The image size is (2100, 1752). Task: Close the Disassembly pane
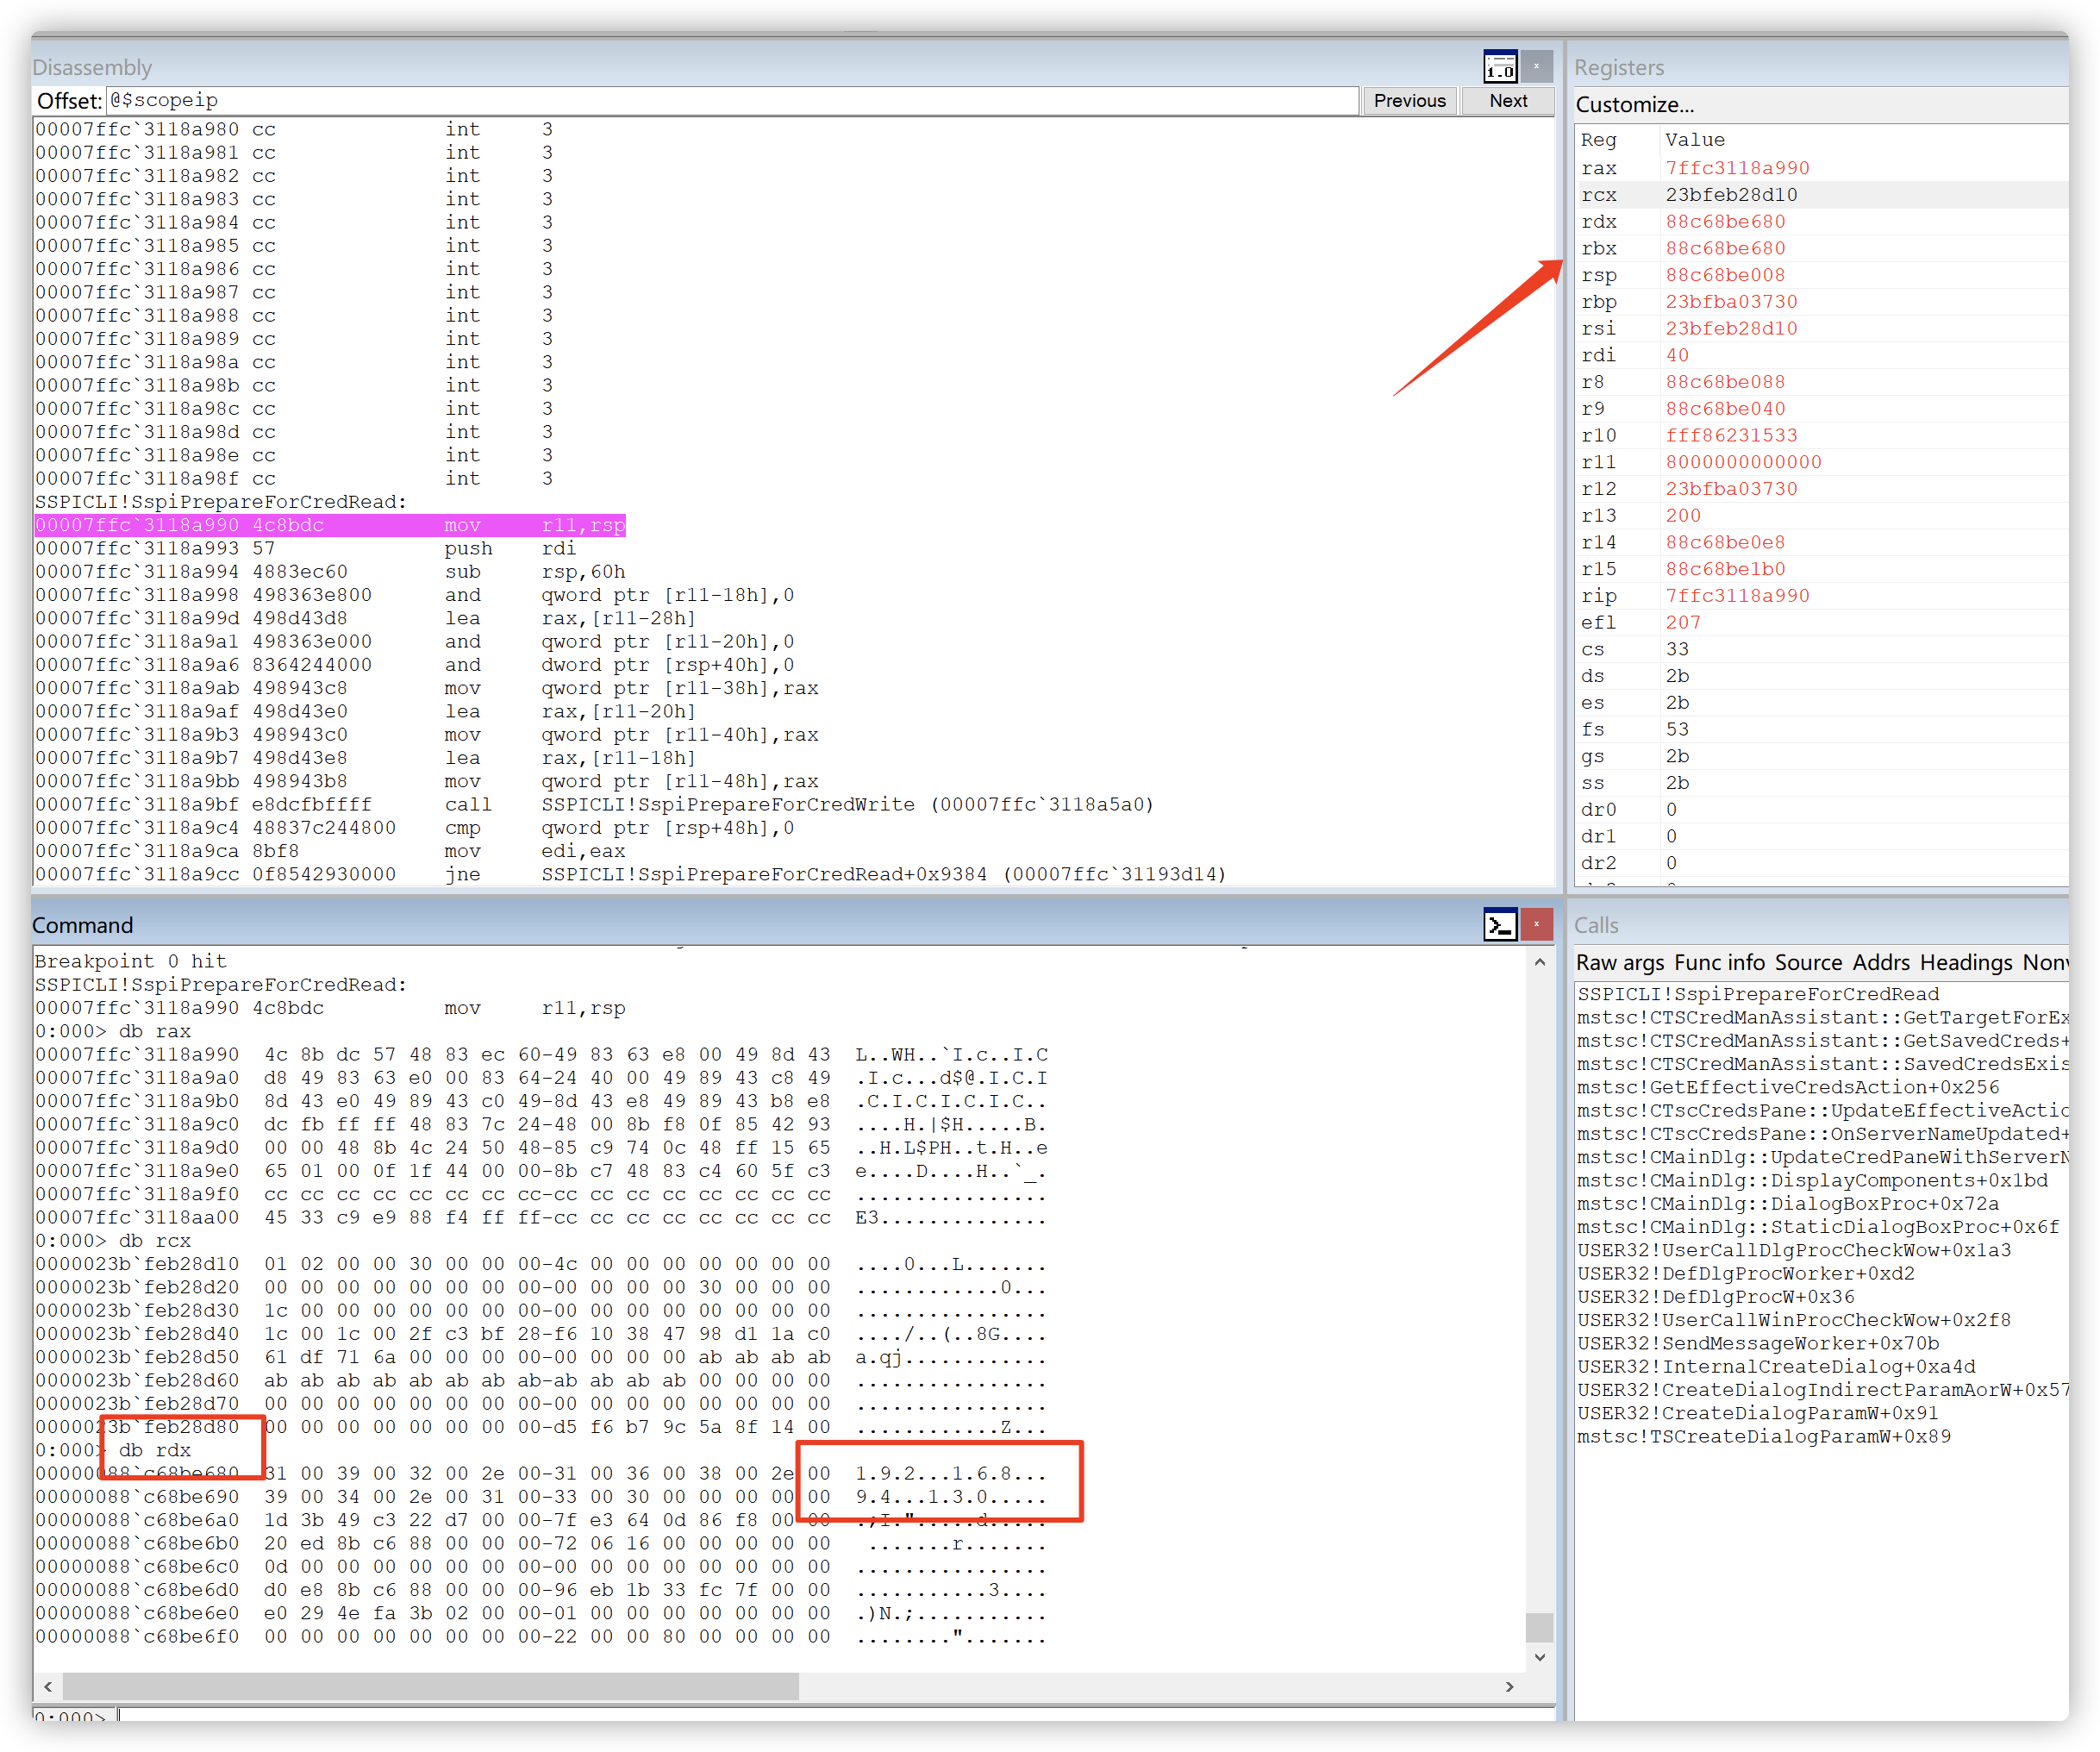click(1537, 67)
